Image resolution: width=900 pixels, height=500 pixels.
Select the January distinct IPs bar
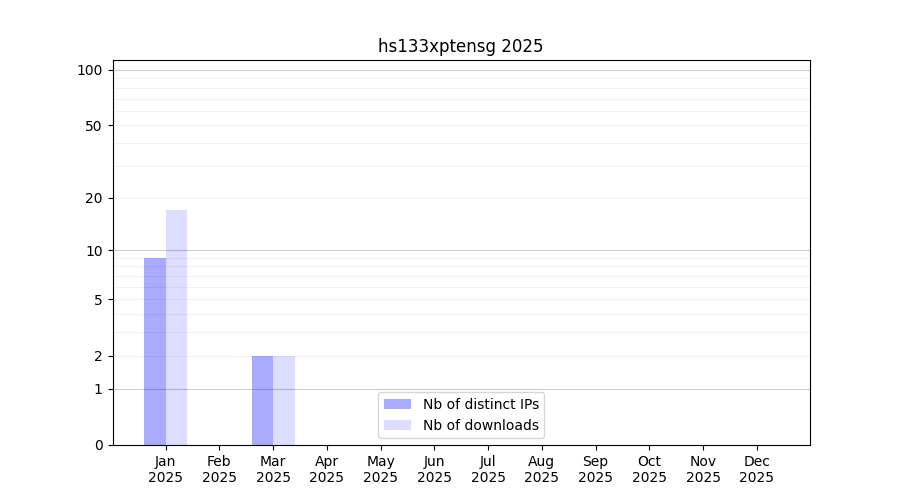tap(155, 351)
